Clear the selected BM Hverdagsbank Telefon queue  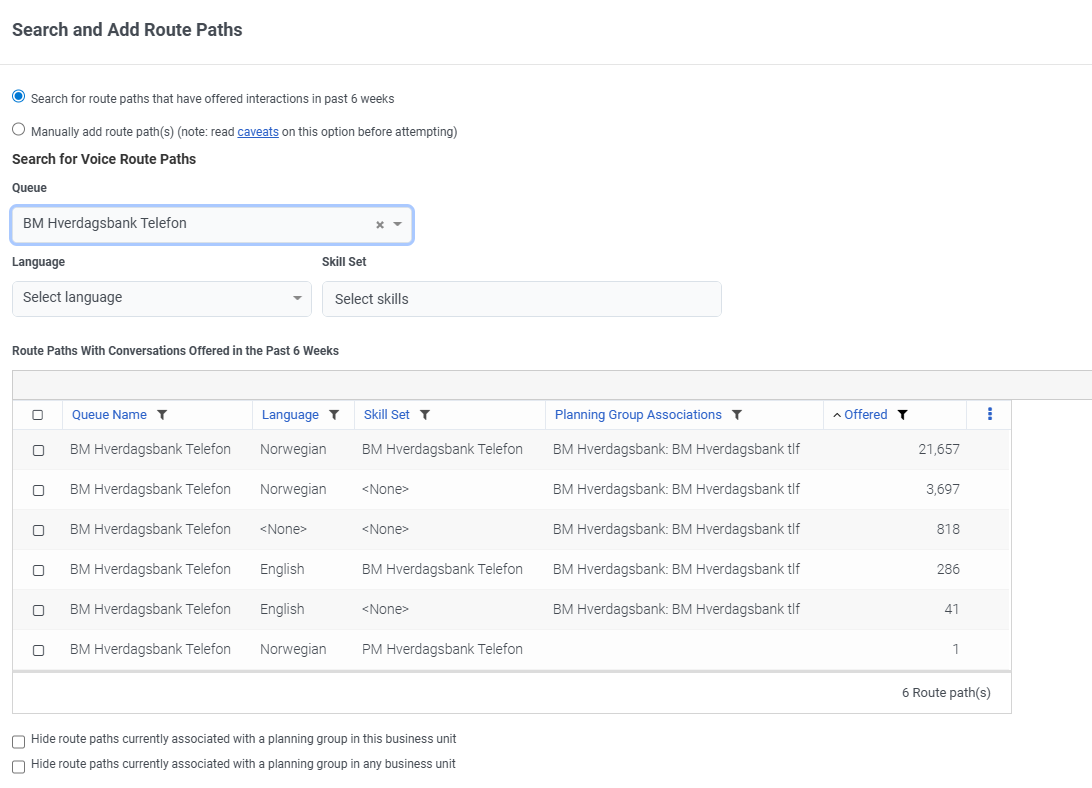pos(380,225)
